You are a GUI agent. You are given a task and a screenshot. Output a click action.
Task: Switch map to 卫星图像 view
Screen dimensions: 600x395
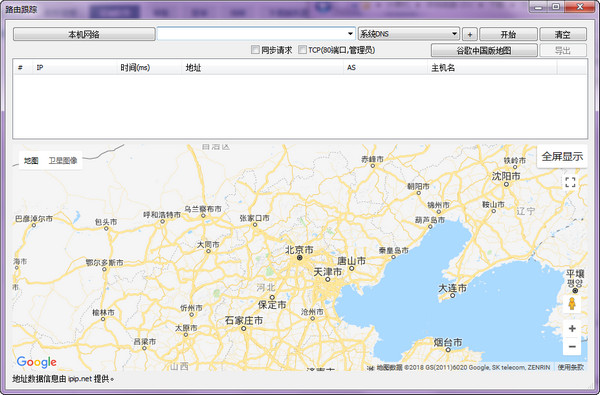point(63,161)
